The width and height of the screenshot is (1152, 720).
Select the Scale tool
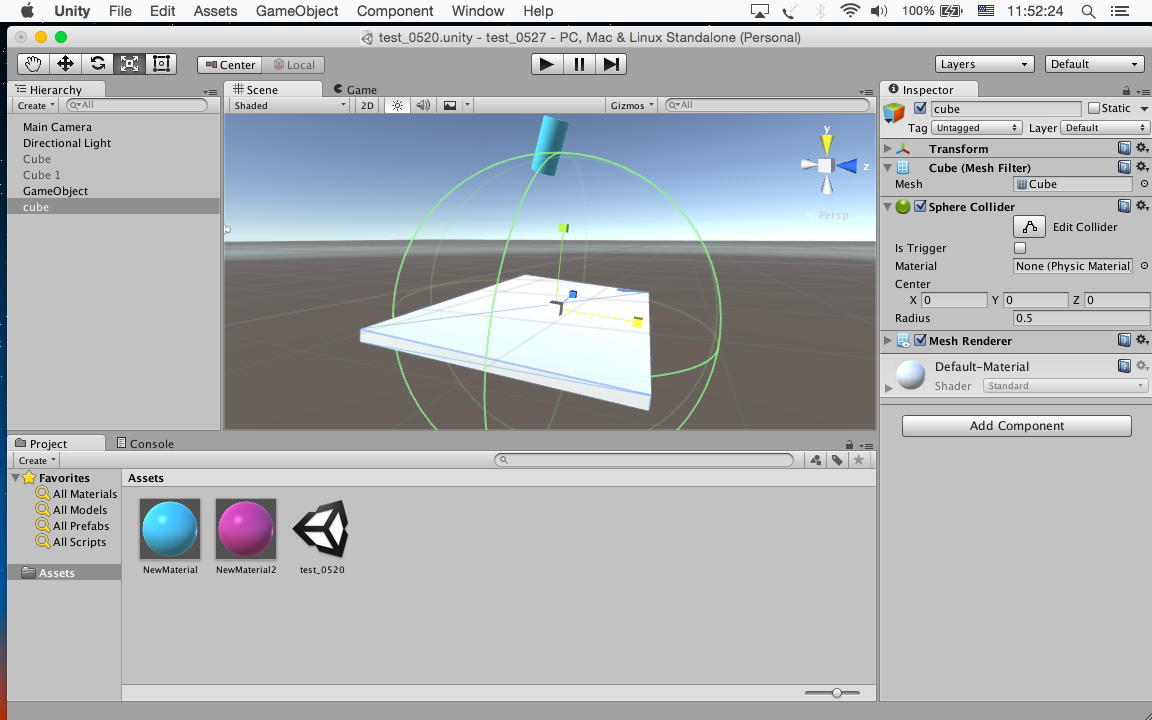tap(129, 64)
